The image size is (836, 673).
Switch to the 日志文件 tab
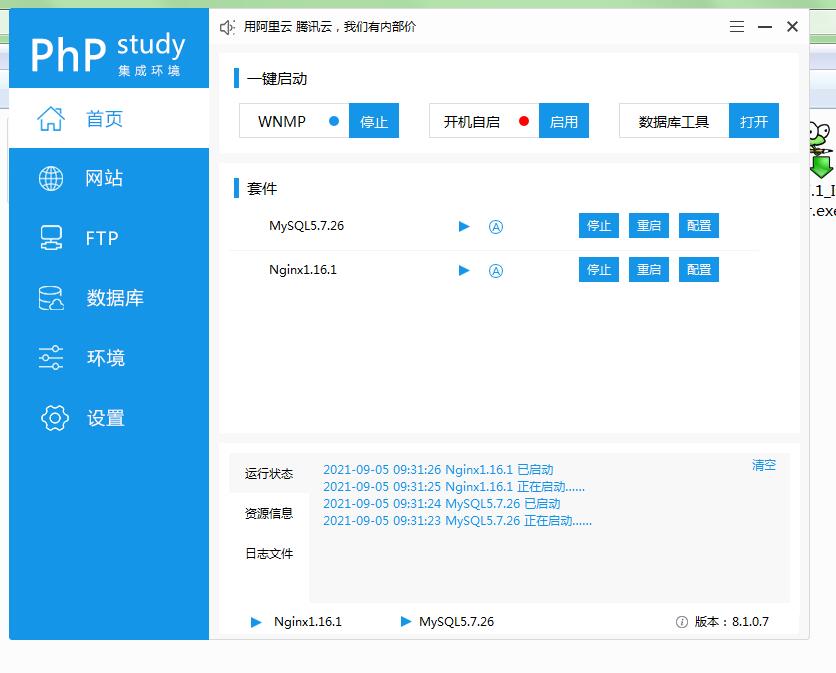tap(269, 553)
